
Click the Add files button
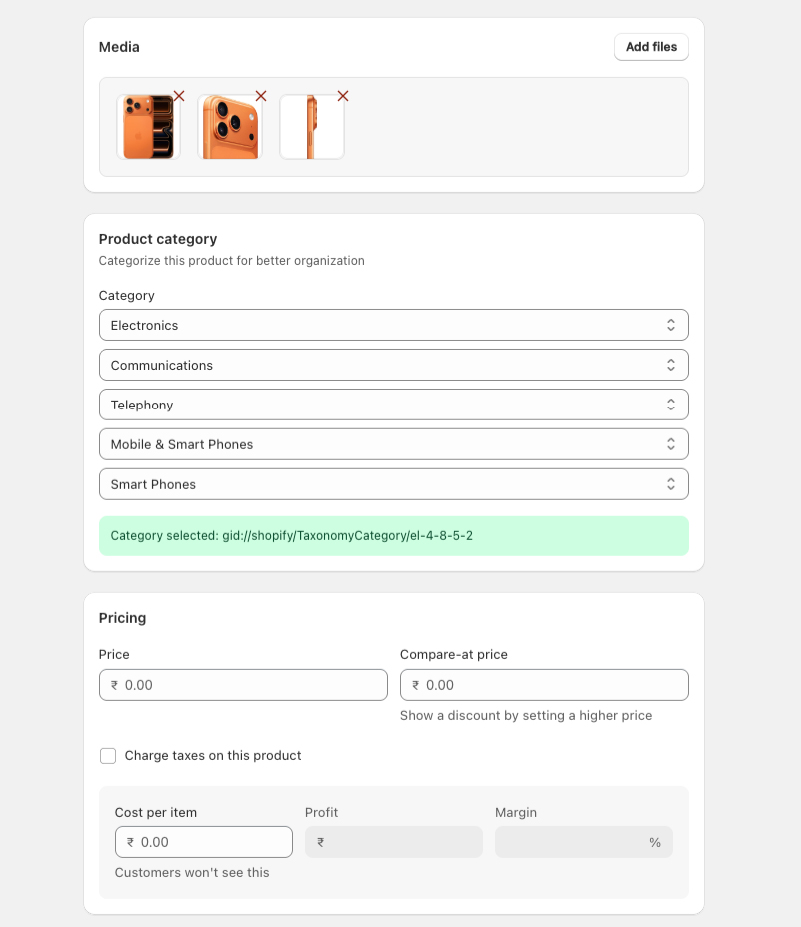coord(651,46)
